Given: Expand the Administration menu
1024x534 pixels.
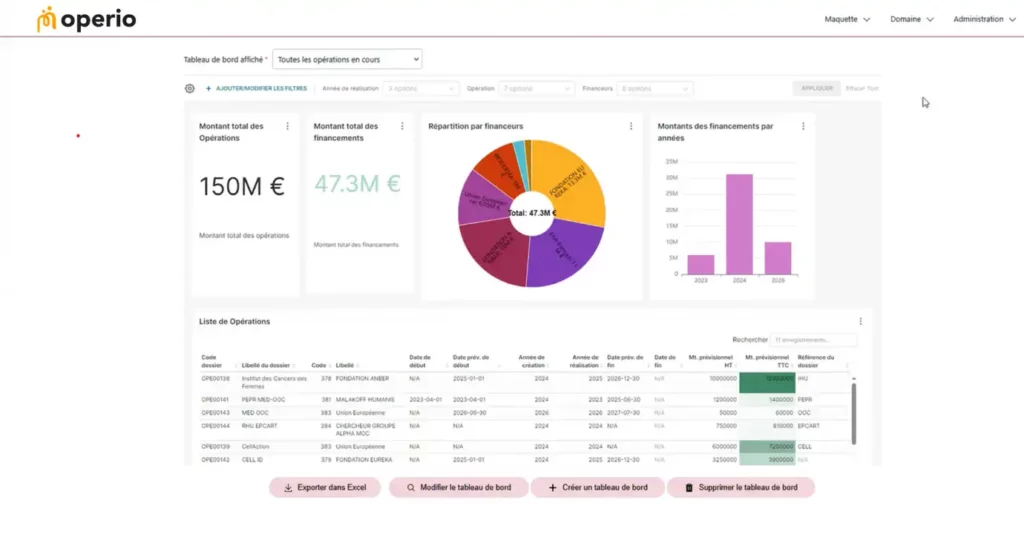Looking at the screenshot, I should click(x=984, y=19).
